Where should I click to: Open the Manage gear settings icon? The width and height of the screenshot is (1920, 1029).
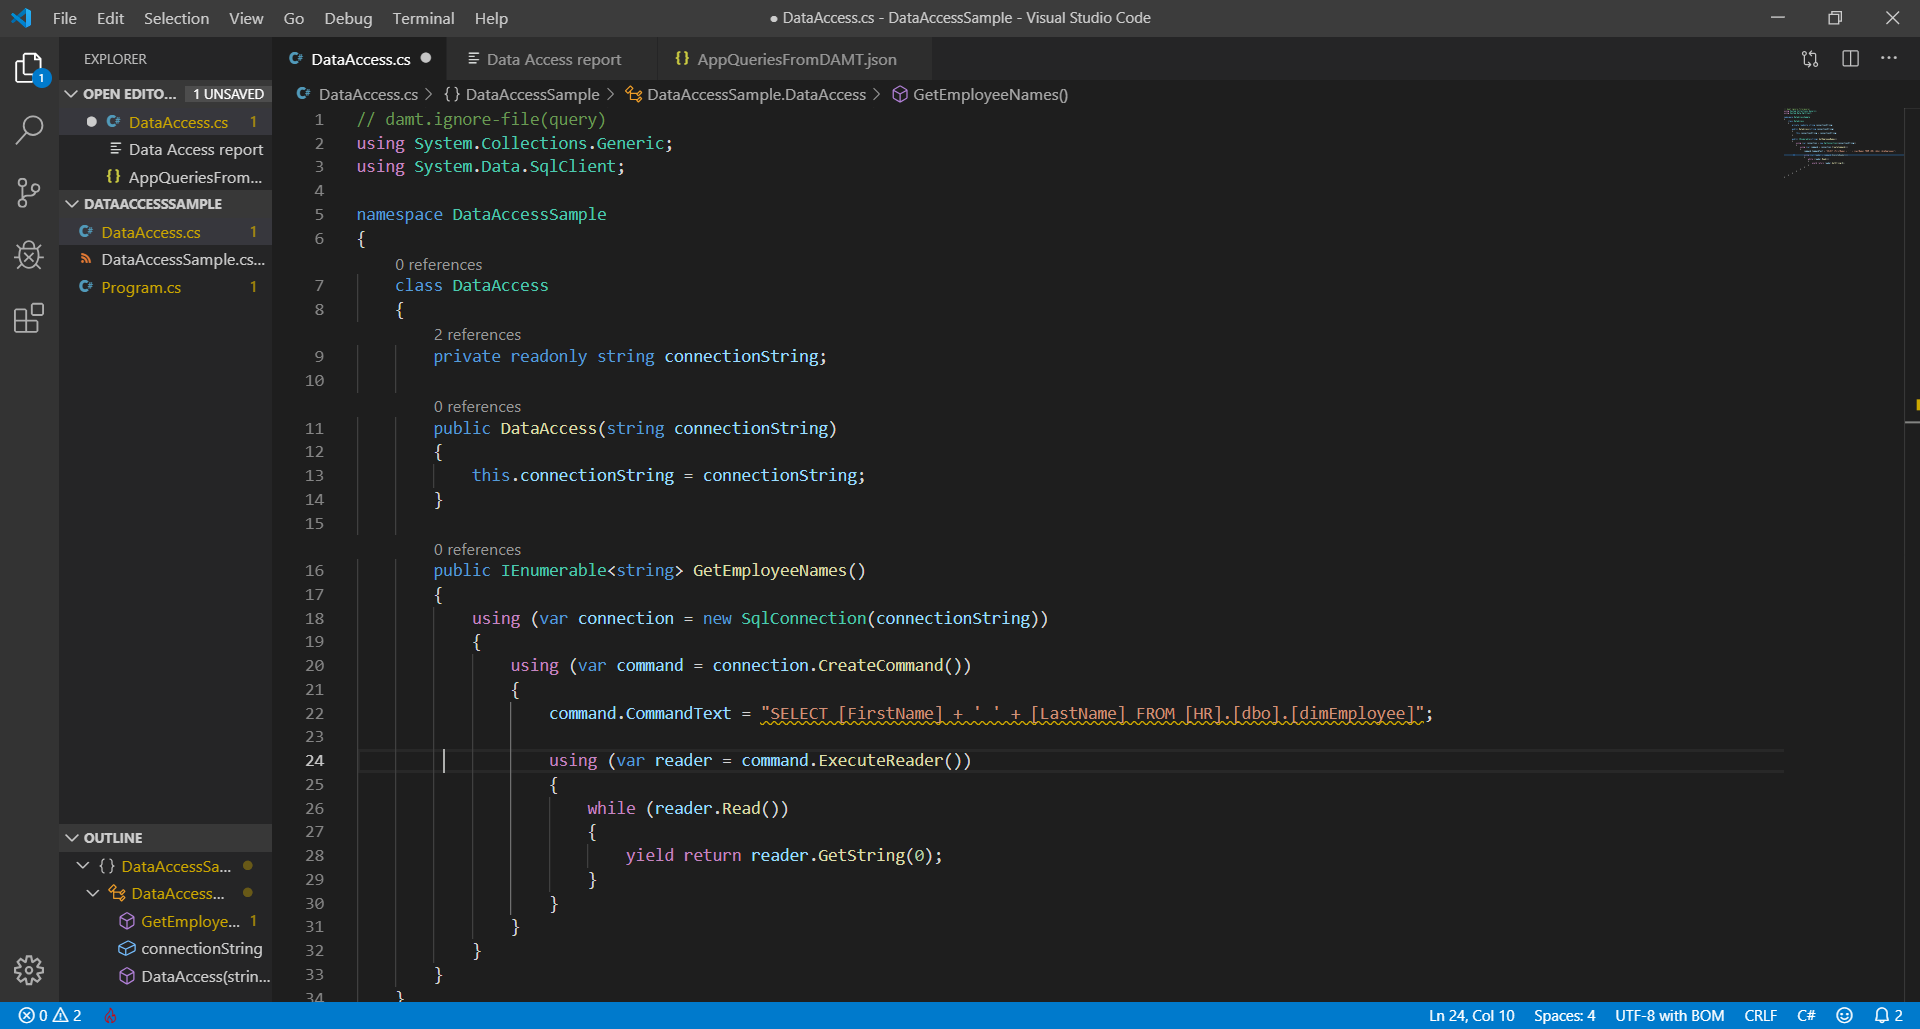click(x=29, y=969)
